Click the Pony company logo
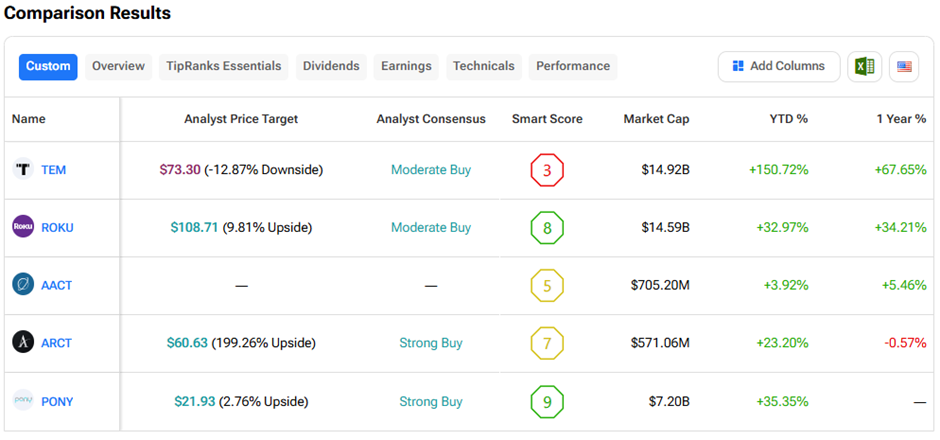 [23, 400]
